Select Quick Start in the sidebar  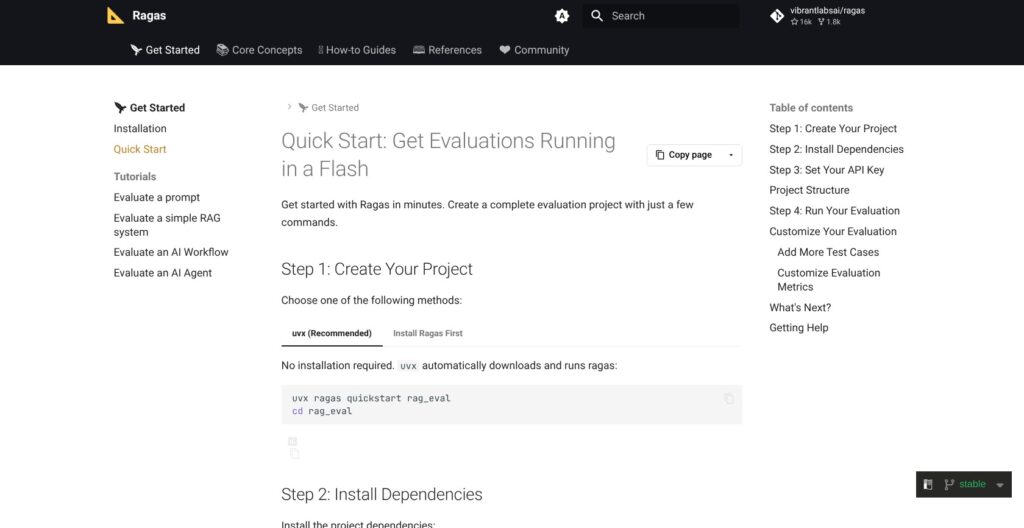click(140, 149)
